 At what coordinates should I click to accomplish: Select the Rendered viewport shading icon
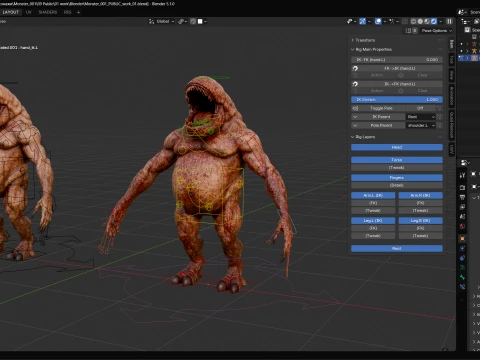[x=434, y=21]
